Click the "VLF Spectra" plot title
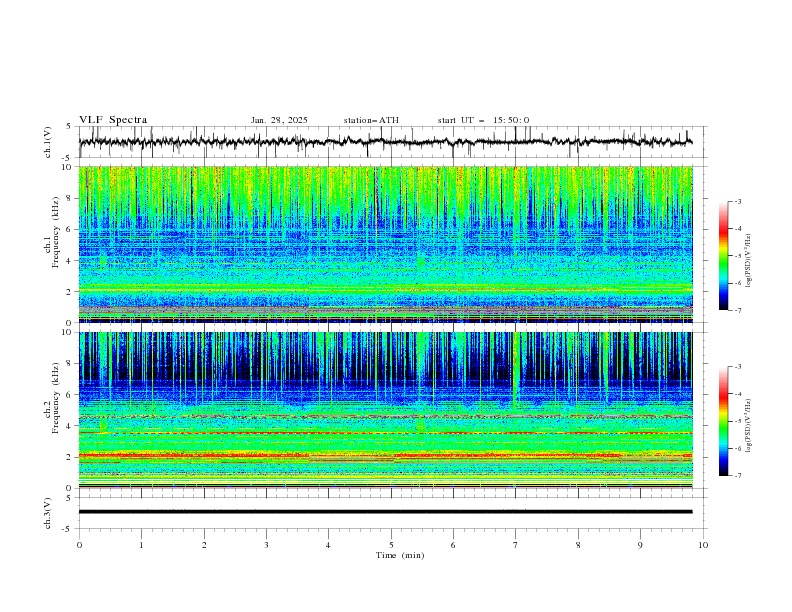The image size is (792, 612). [113, 120]
